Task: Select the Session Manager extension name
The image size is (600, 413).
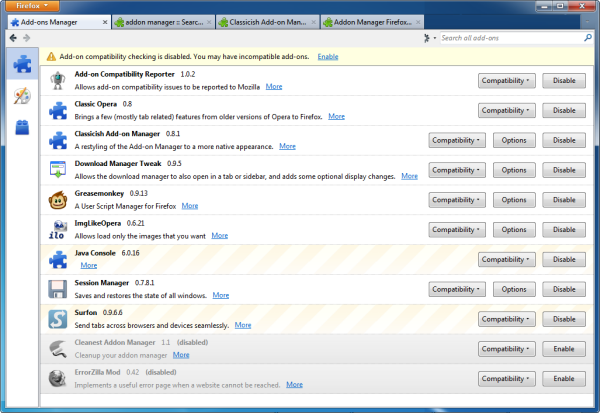Action: pyautogui.click(x=102, y=283)
